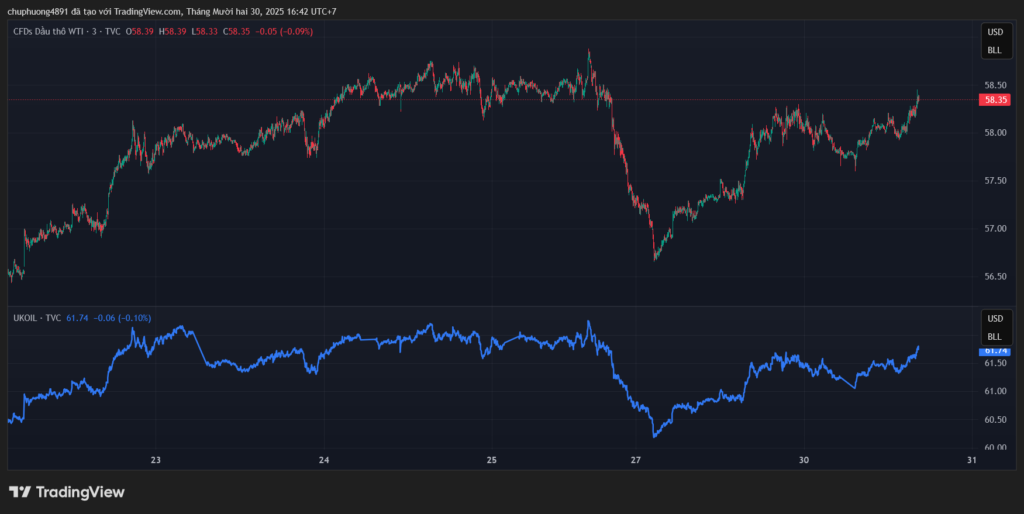Click the date label 23 on time axis
Viewport: 1024px width, 514px height.
(155, 460)
